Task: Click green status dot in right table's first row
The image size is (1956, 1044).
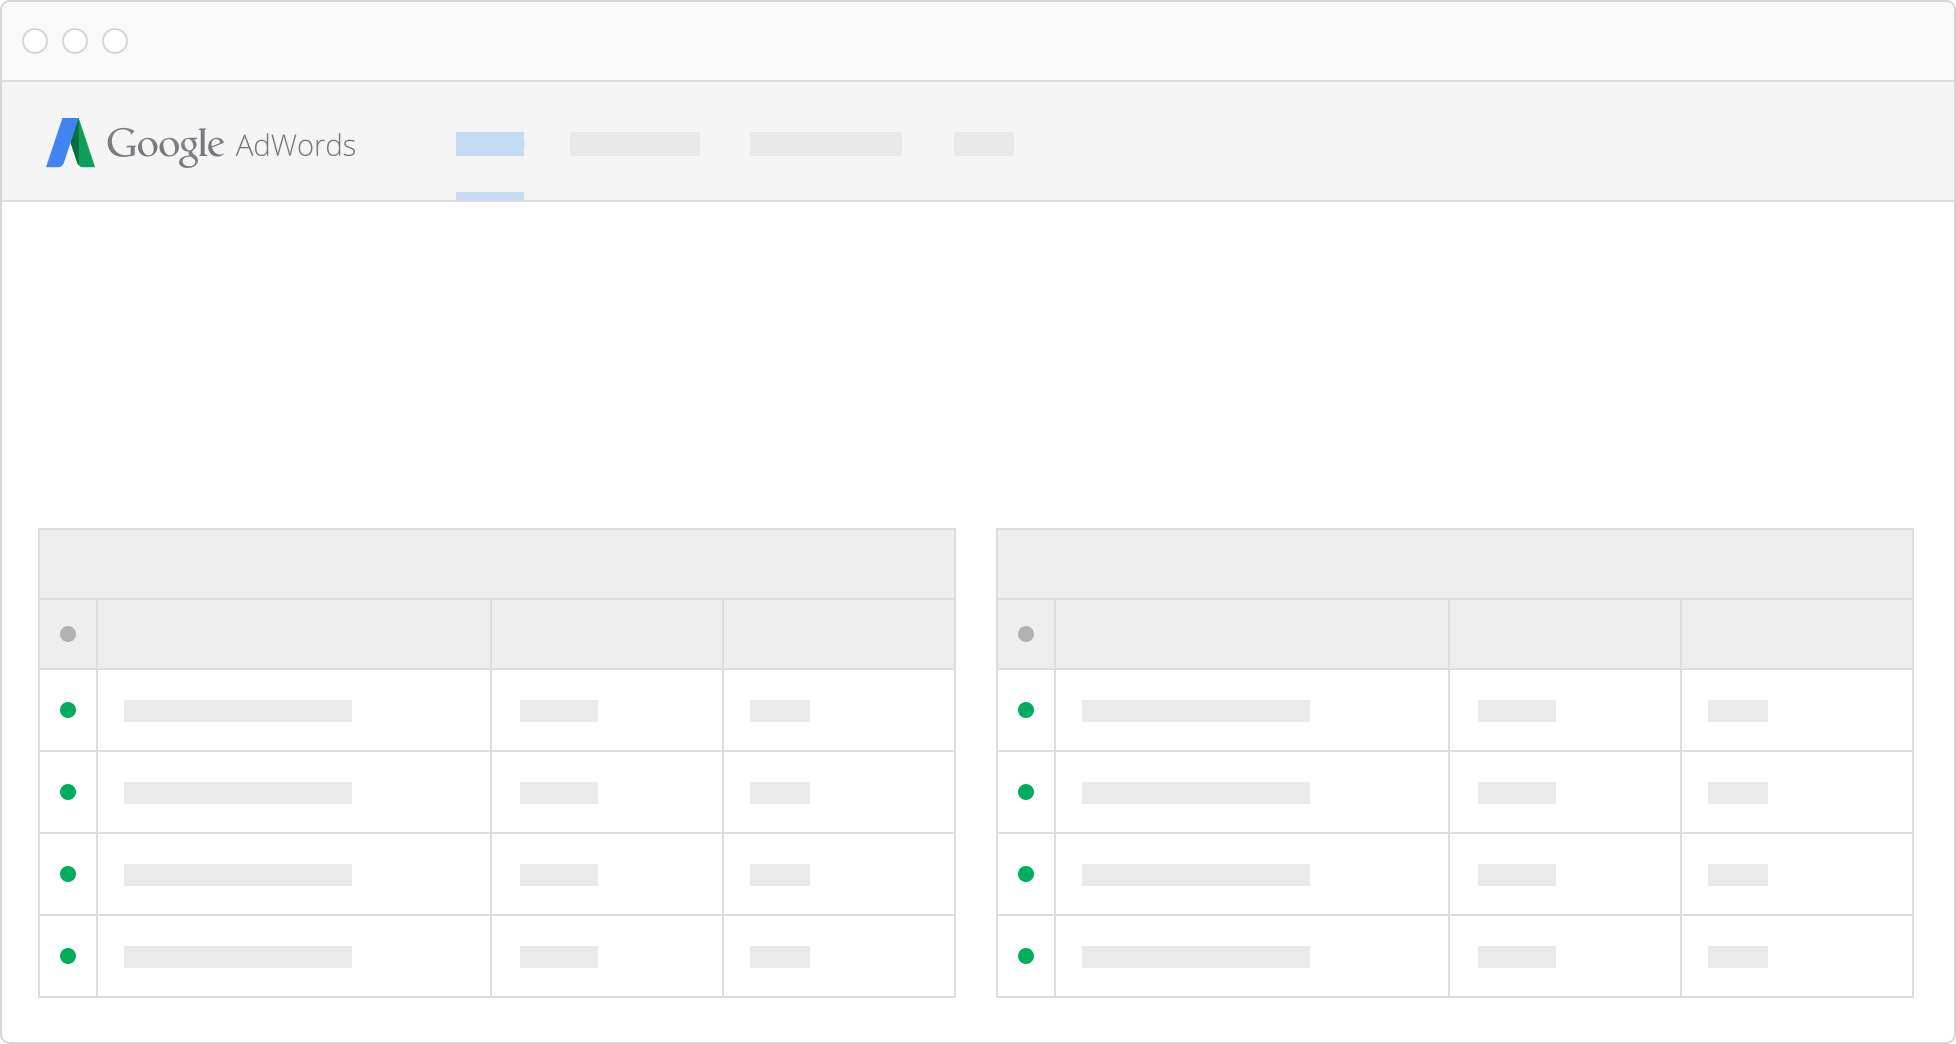Action: [x=1026, y=710]
